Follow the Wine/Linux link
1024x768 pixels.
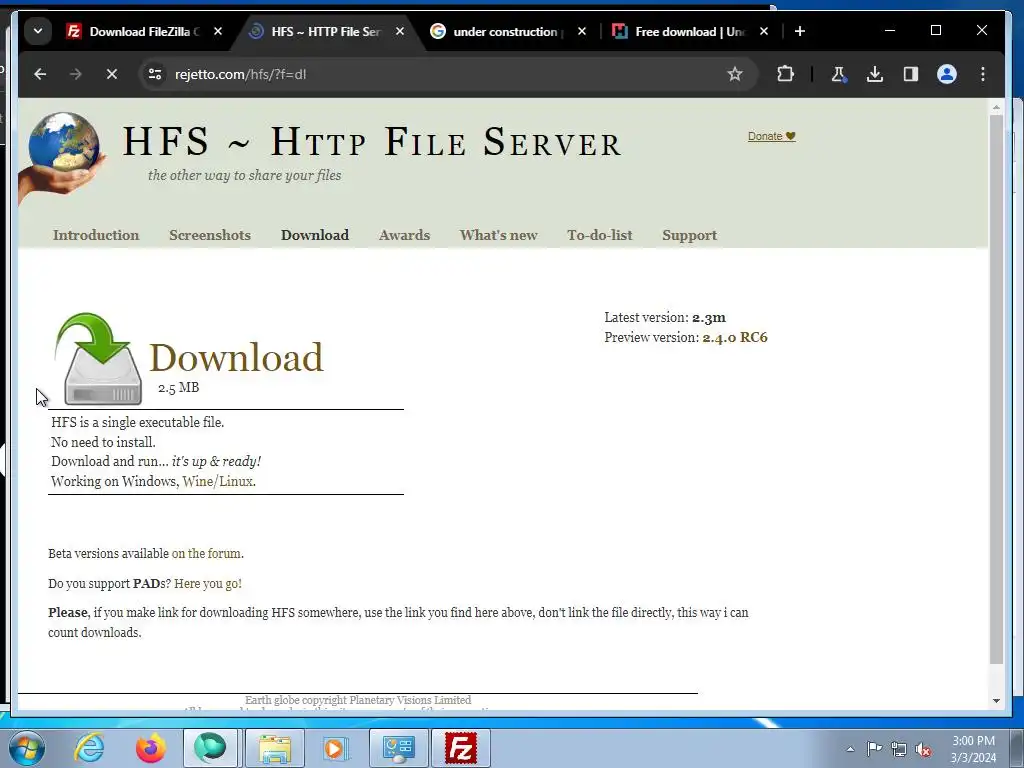click(x=217, y=481)
